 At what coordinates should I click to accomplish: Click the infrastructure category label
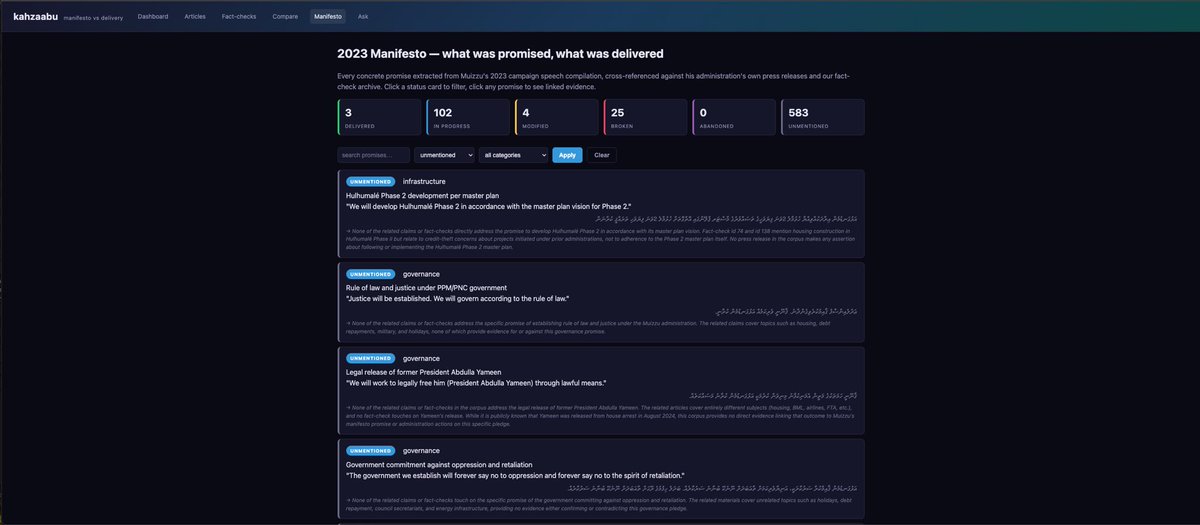(x=424, y=181)
